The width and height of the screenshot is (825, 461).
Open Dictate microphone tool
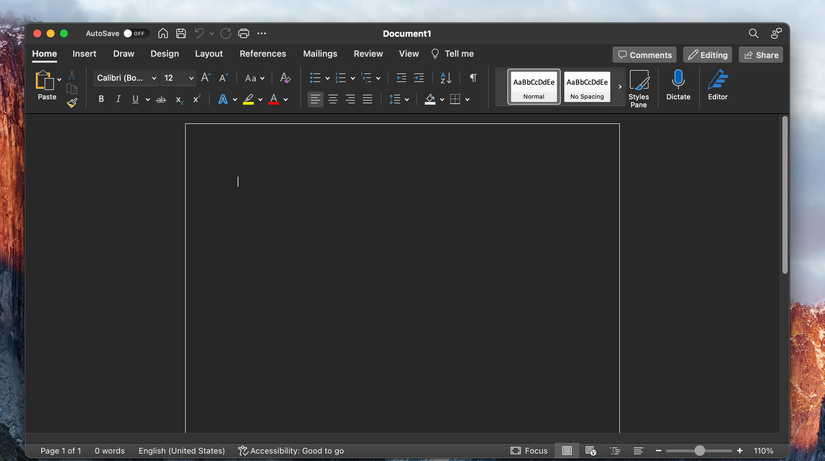pos(678,85)
